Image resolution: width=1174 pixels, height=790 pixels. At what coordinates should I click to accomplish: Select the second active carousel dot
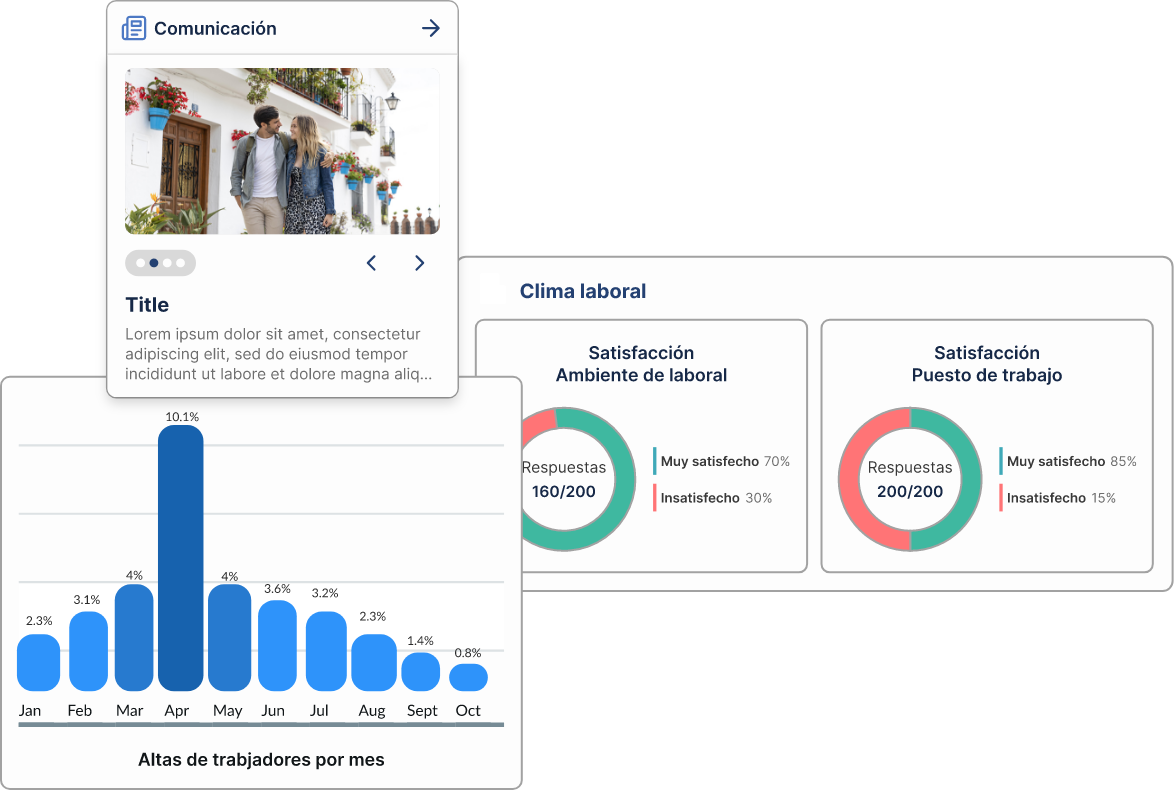pos(154,263)
